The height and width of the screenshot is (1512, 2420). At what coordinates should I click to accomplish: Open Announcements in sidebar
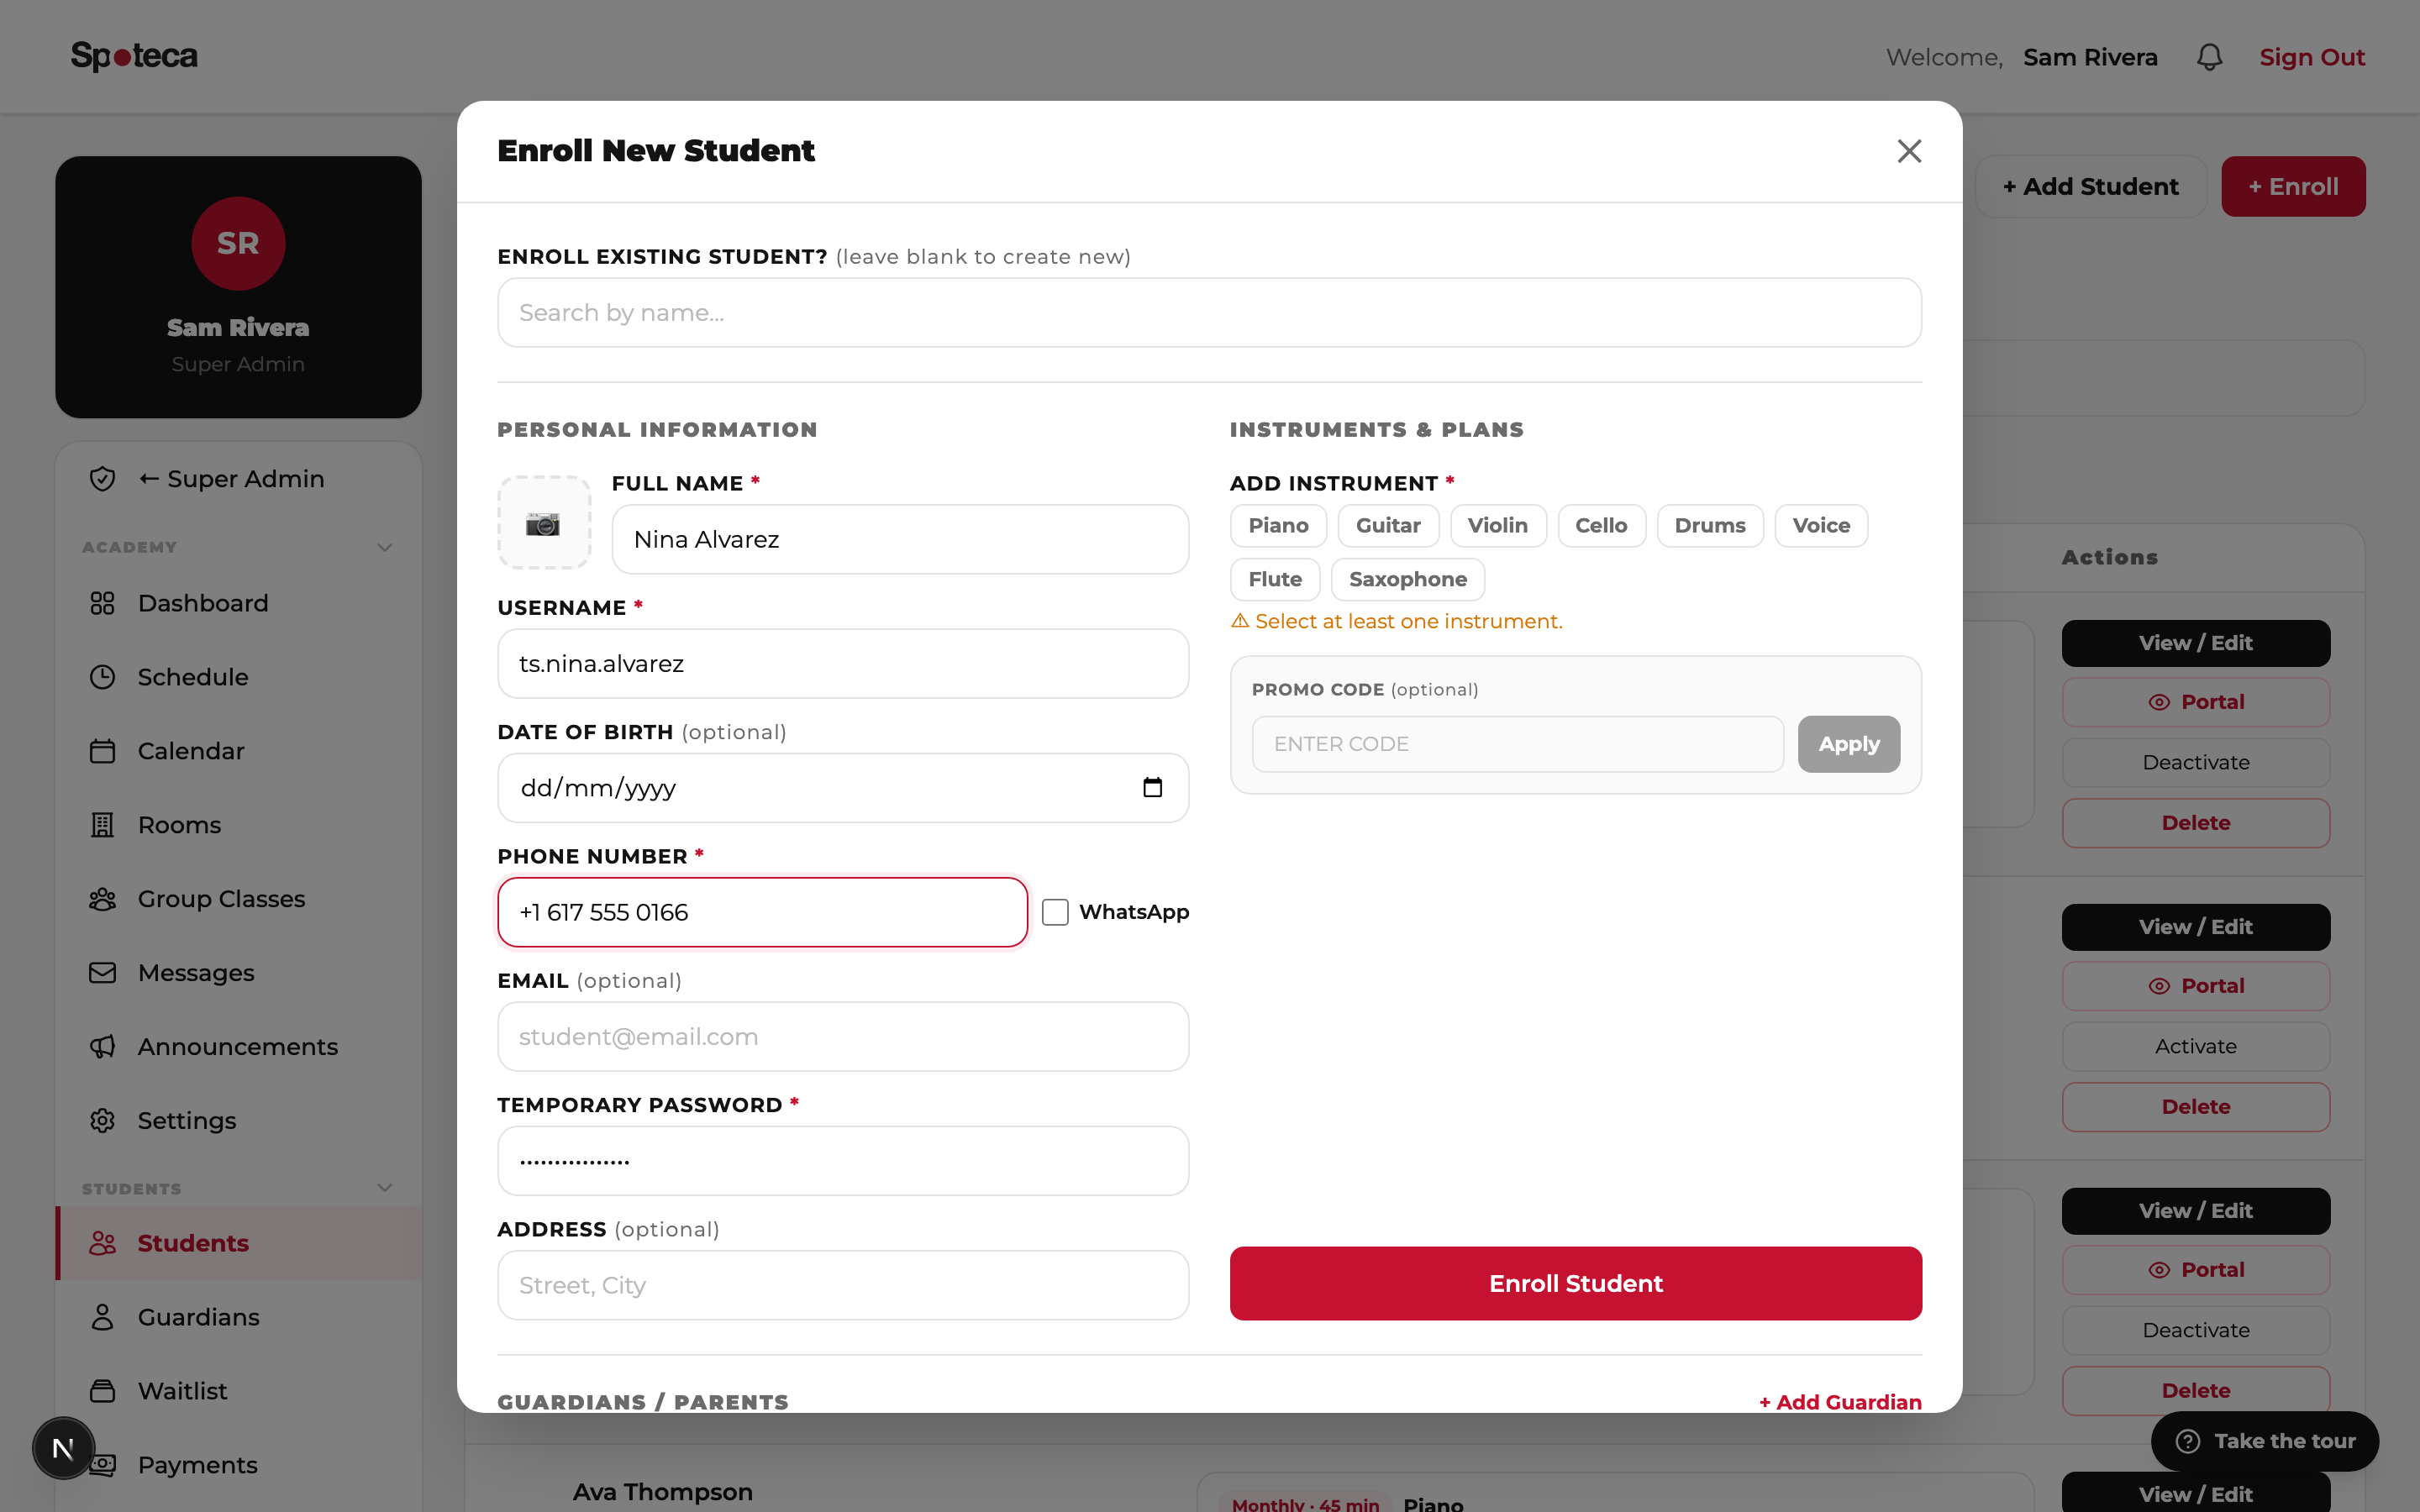238,1047
